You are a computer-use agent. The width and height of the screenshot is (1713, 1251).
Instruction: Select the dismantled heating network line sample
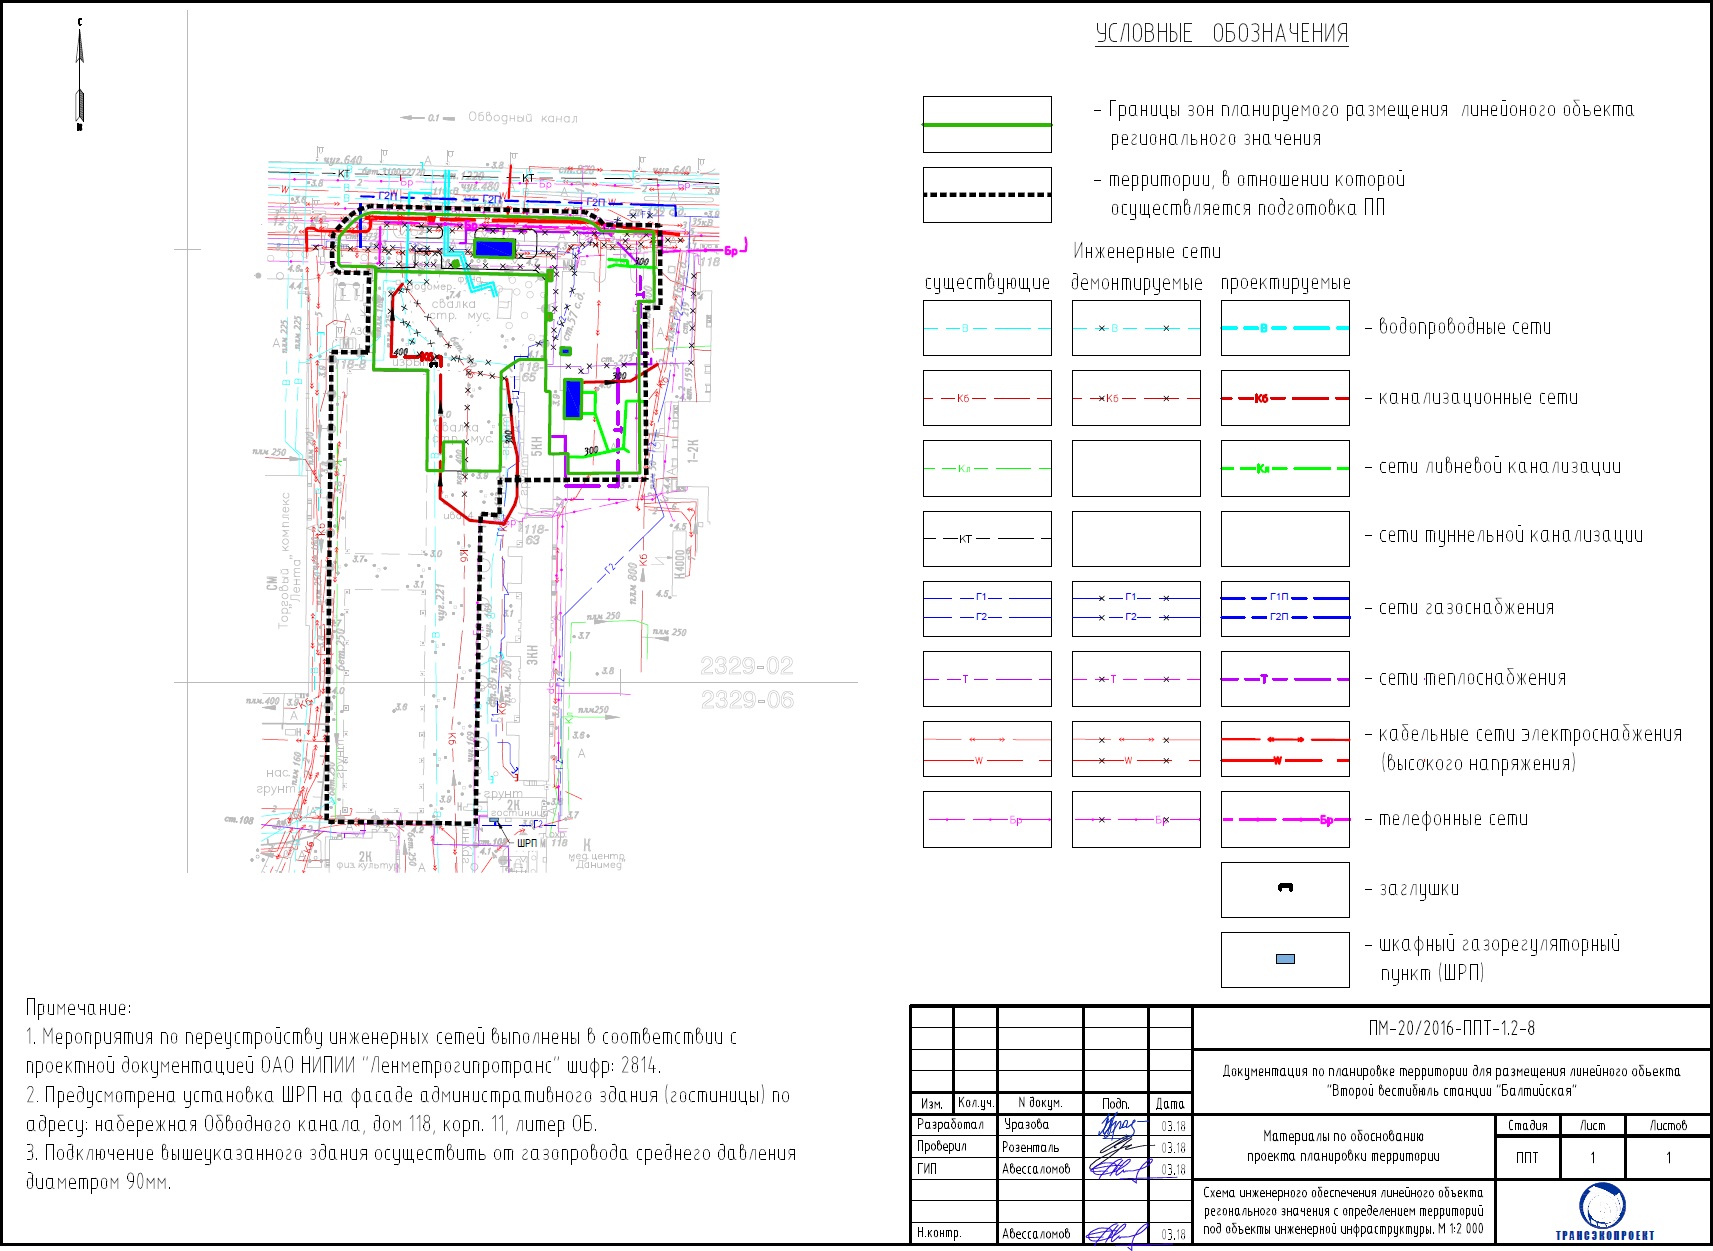click(1136, 679)
